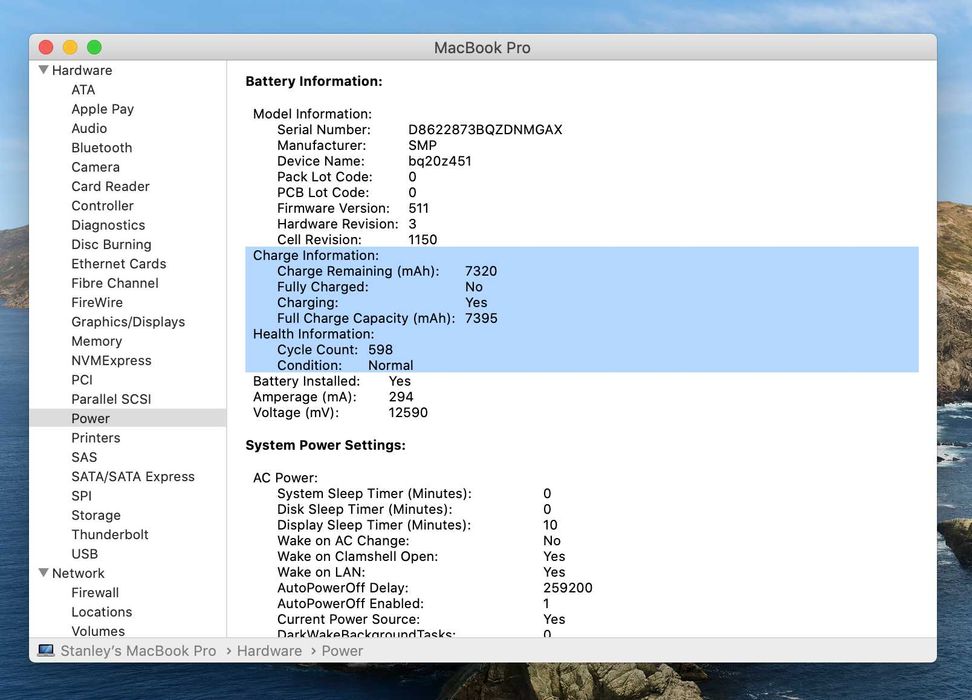972x700 pixels.
Task: Select the highlighted Power sidebar item
Action: [128, 418]
